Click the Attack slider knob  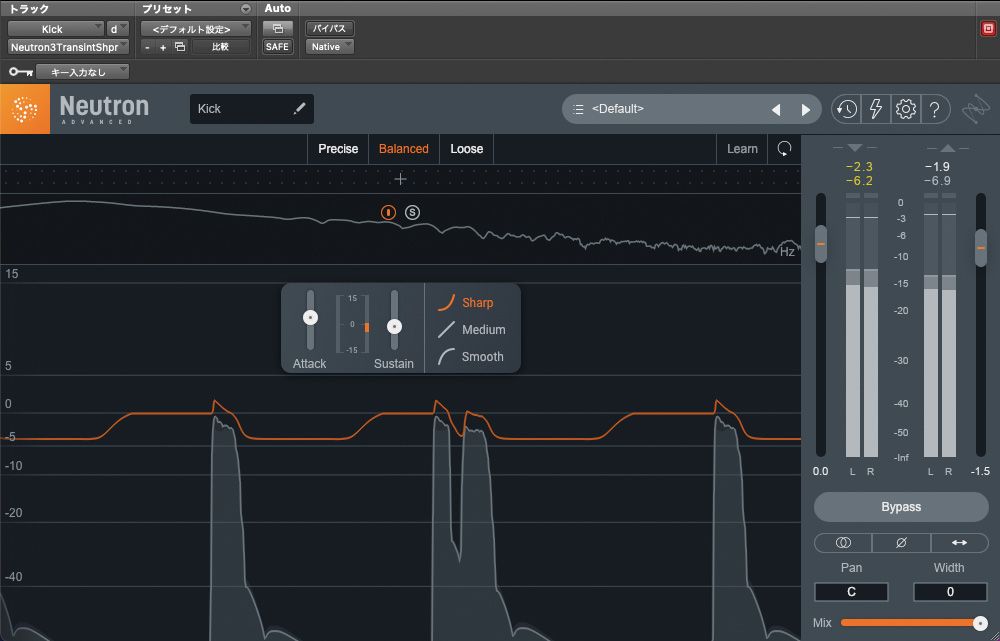311,318
